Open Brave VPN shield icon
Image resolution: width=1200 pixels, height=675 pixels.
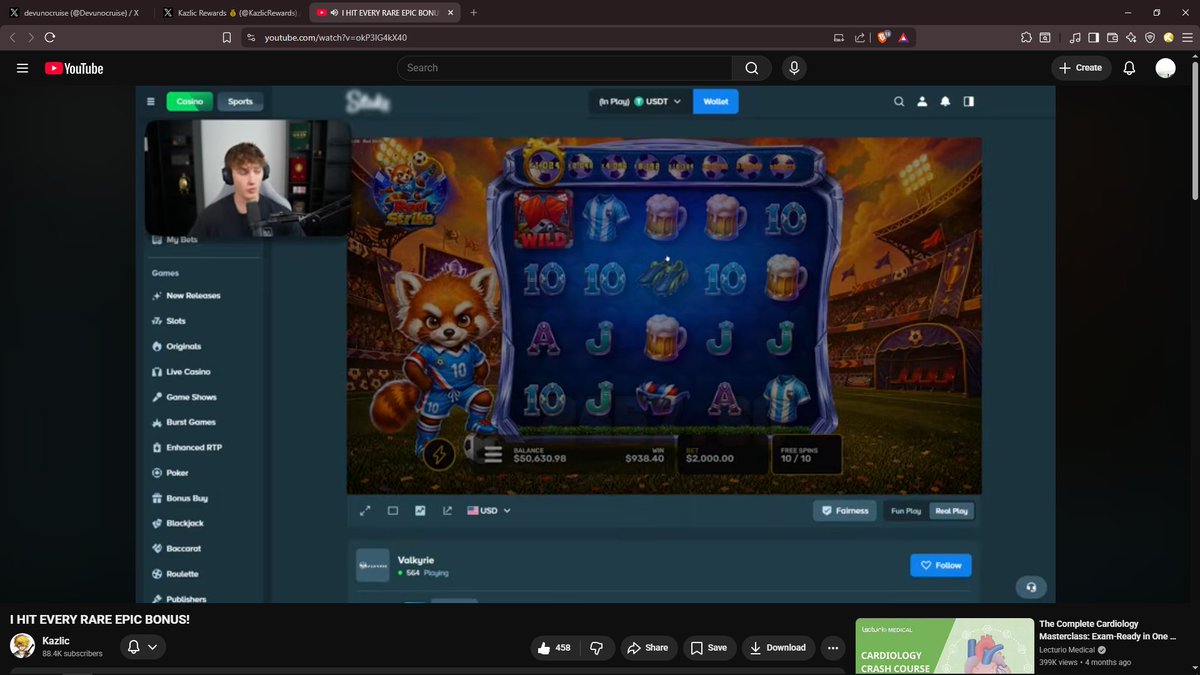click(1150, 37)
